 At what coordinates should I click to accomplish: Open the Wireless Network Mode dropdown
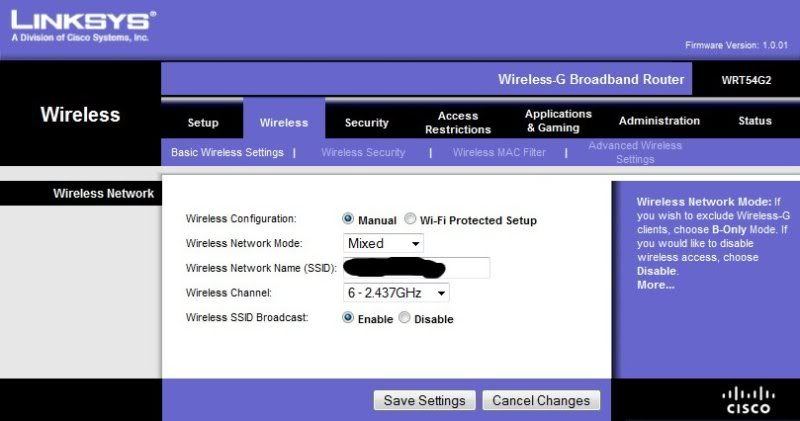coord(383,243)
